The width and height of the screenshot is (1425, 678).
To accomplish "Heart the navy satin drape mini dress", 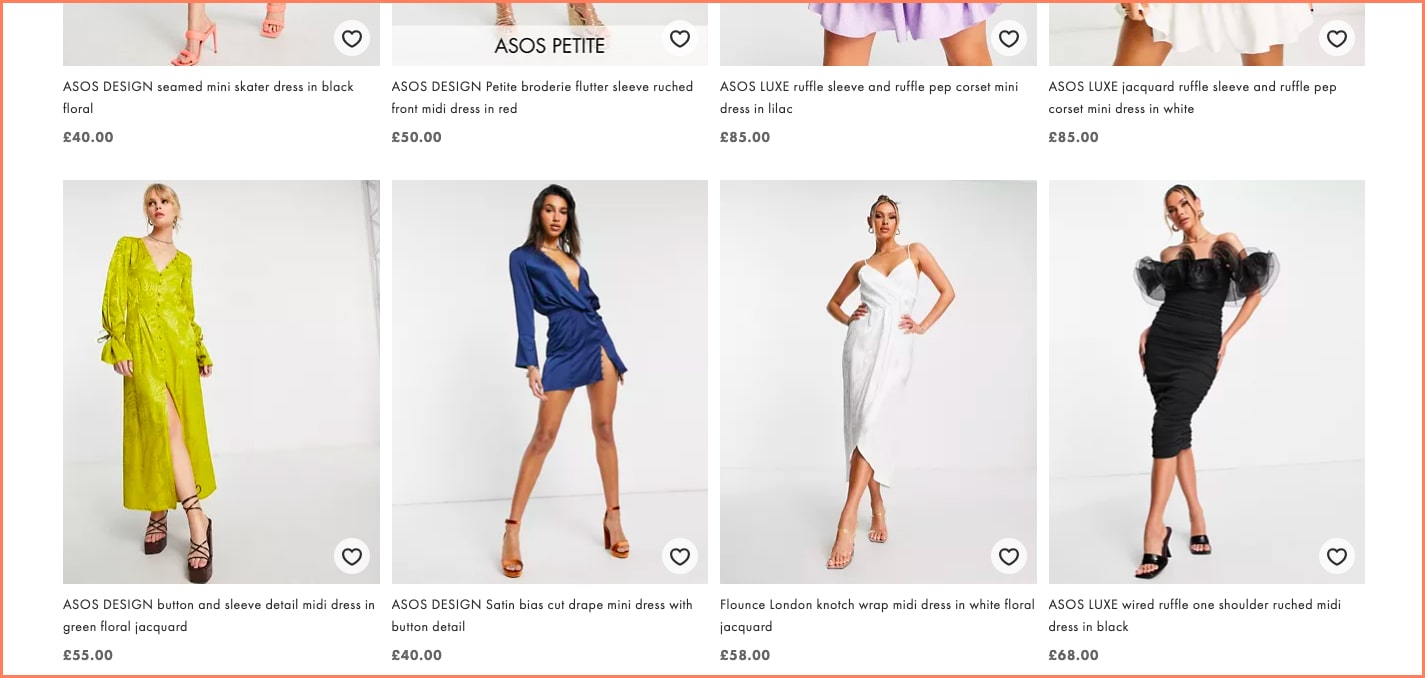I will point(680,556).
